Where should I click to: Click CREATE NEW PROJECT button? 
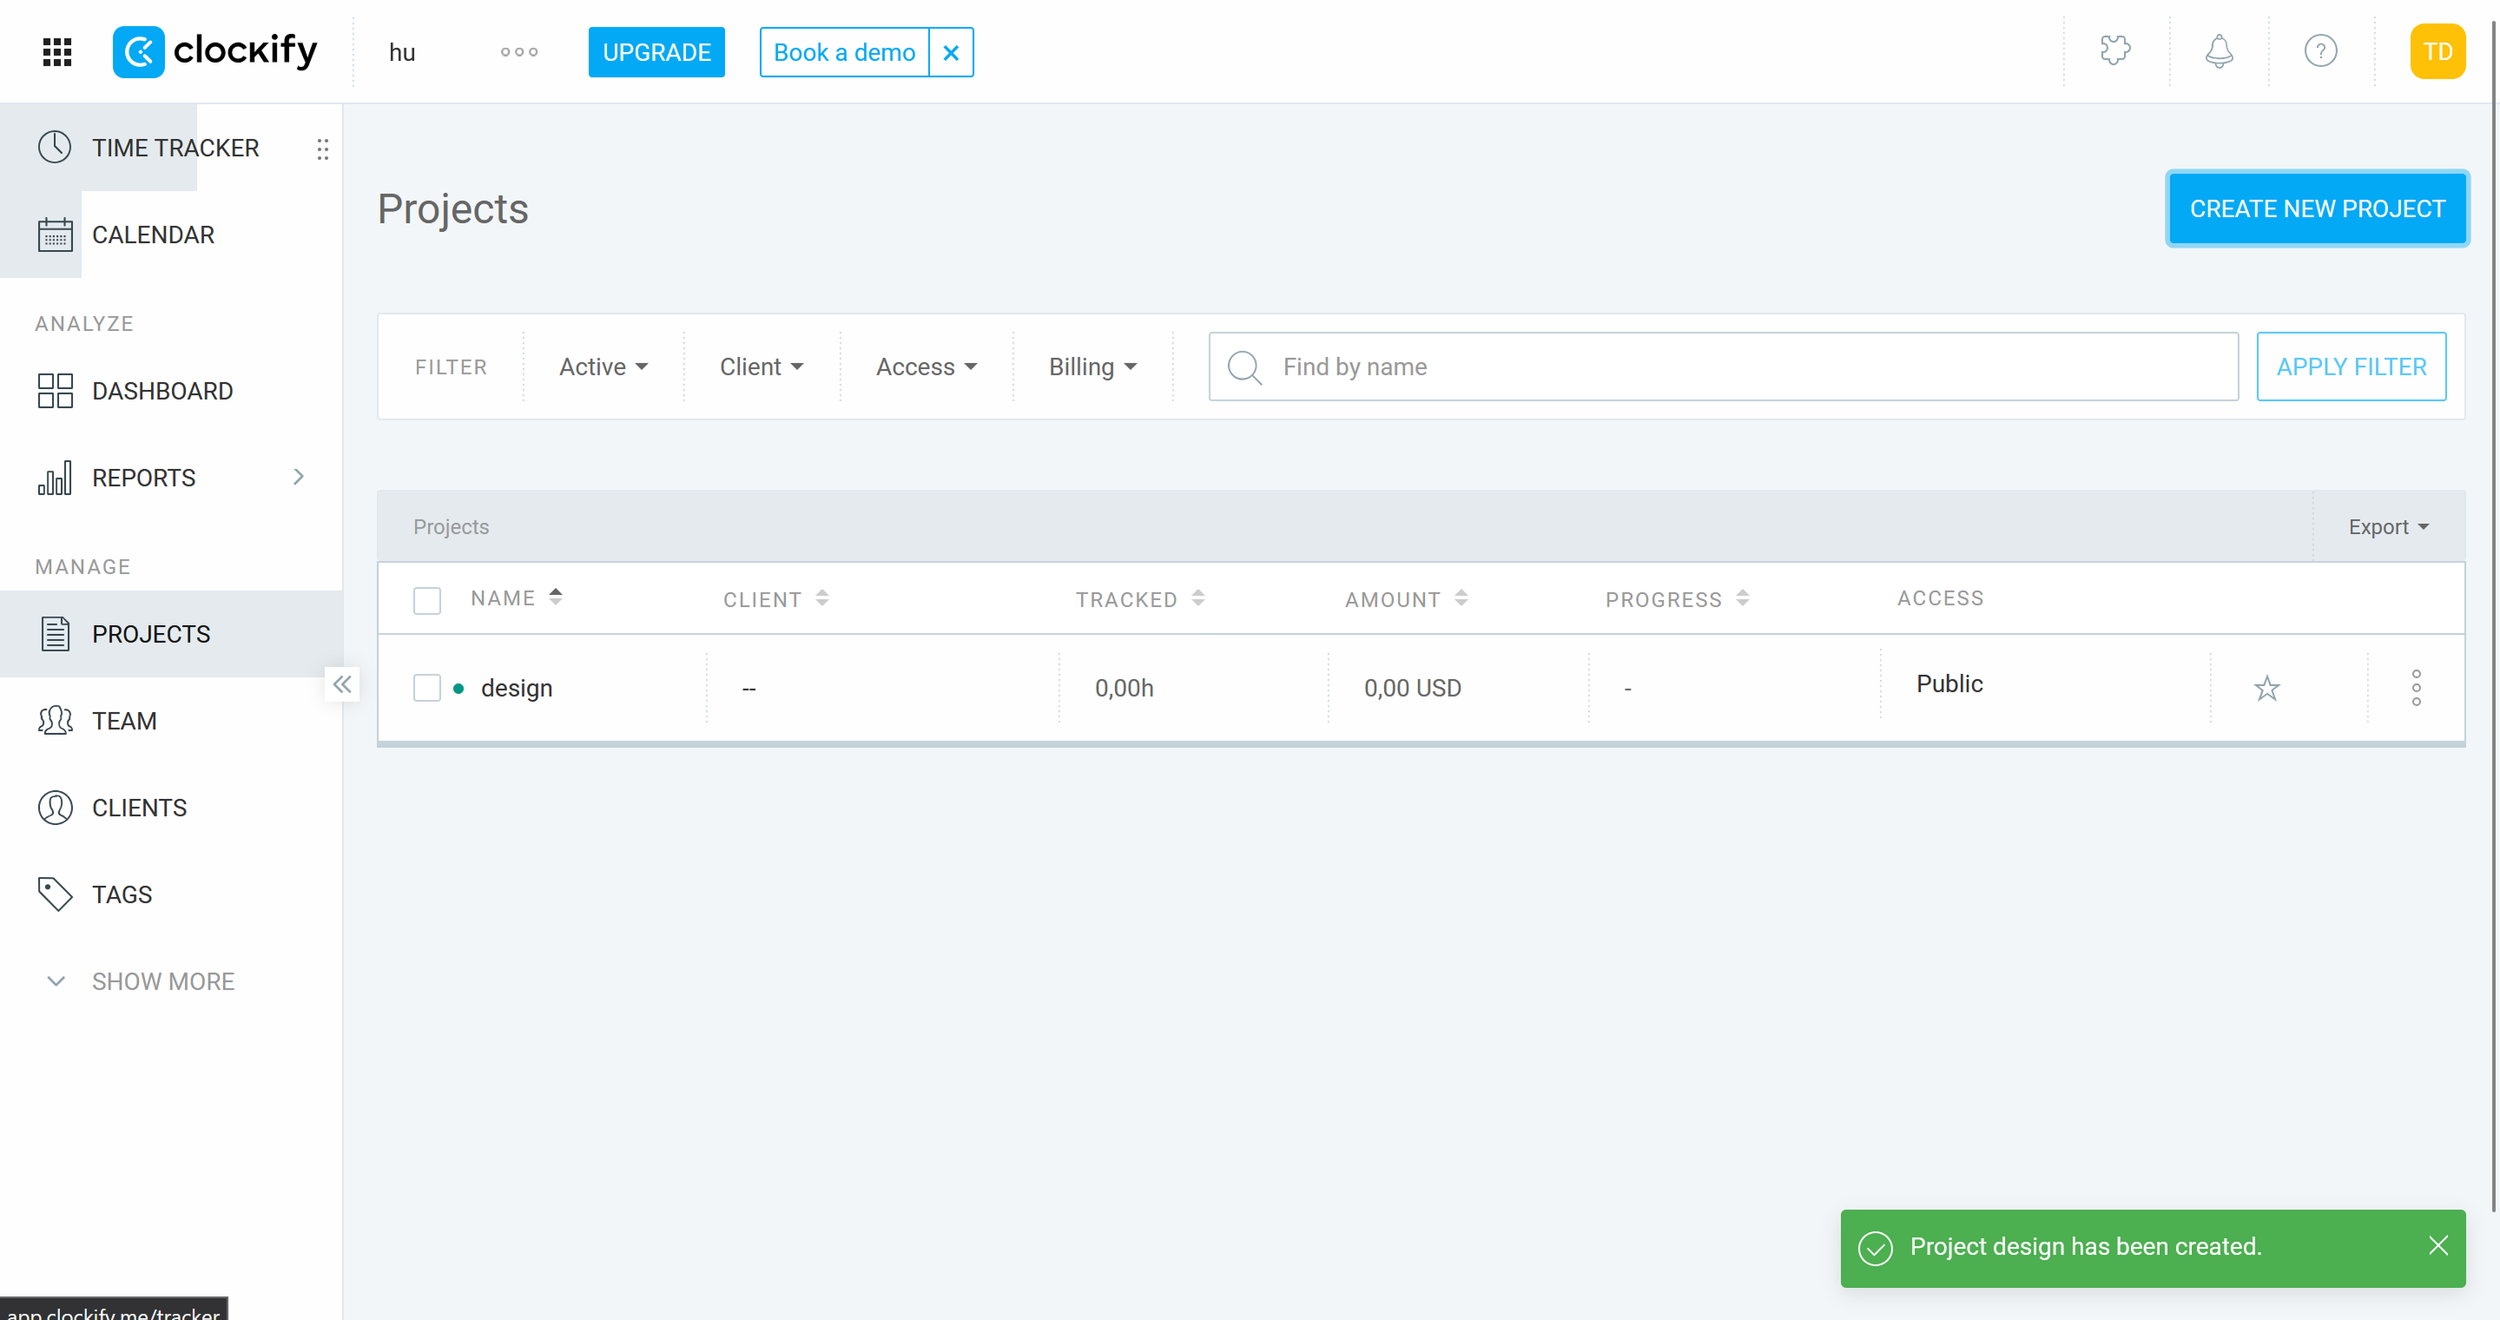coord(2317,209)
